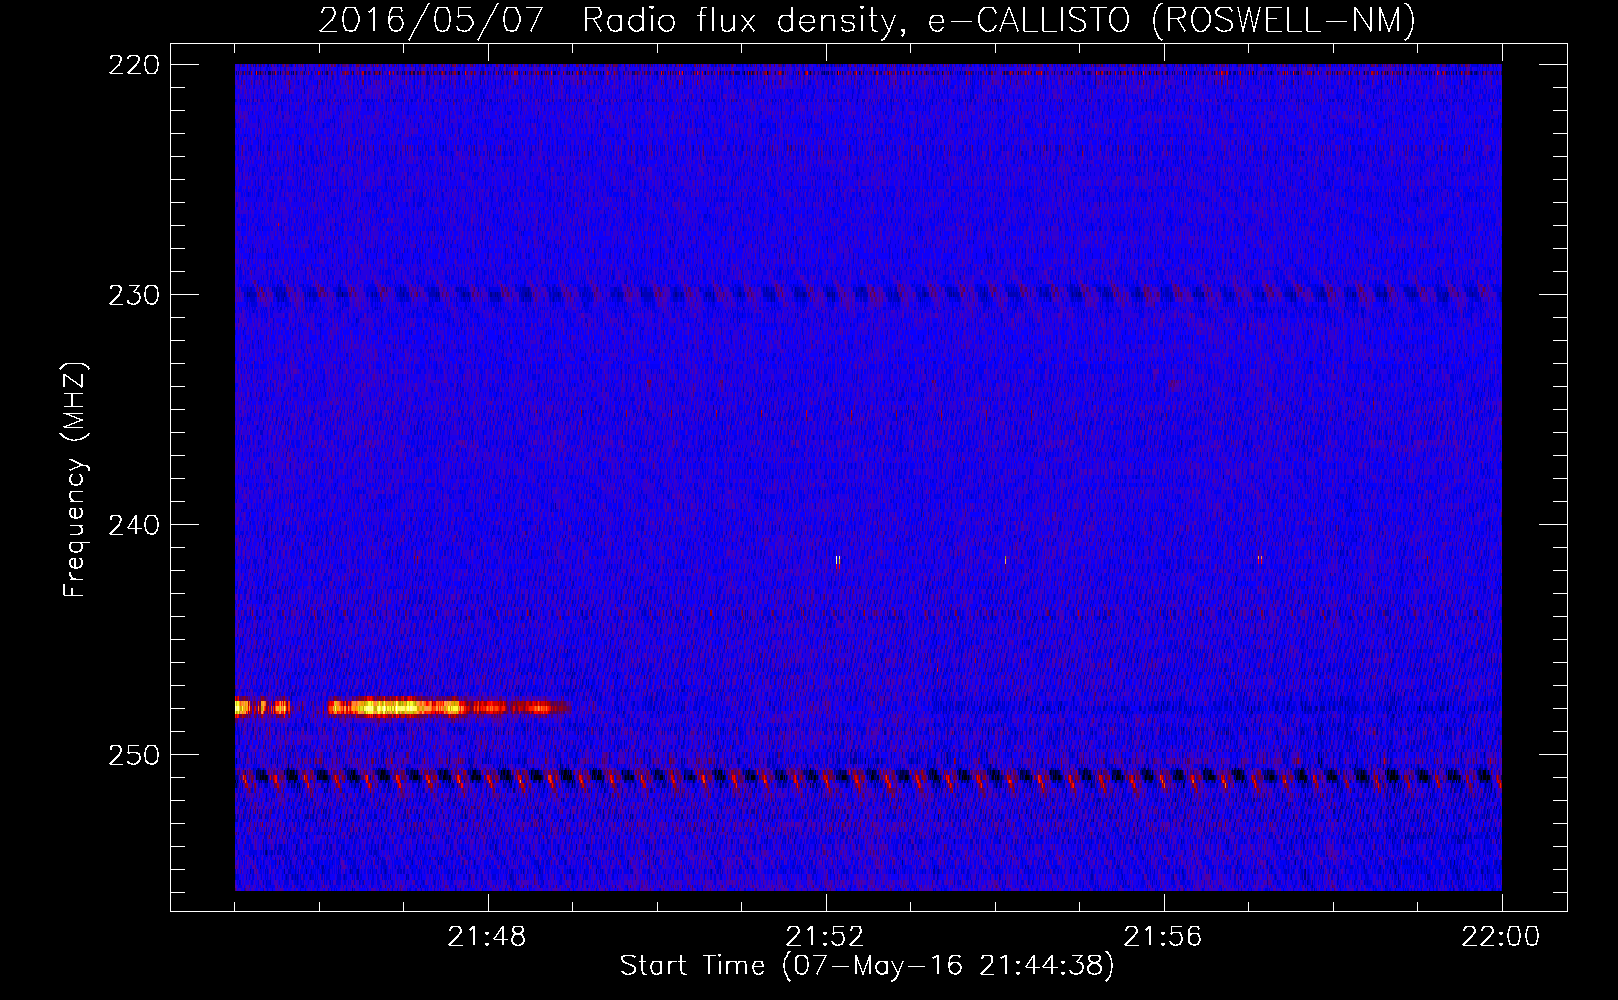Click the time tick label 22:00
Viewport: 1618px width, 1000px height.
click(x=1501, y=937)
